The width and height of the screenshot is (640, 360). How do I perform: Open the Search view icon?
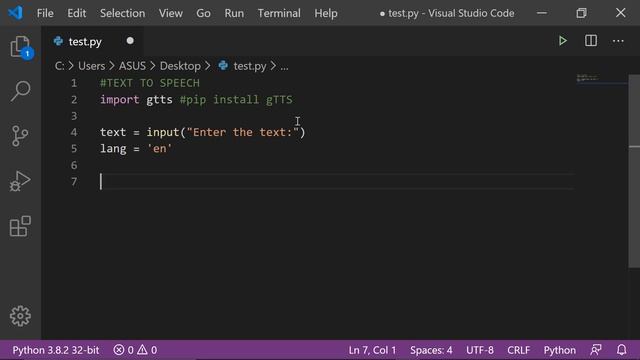tap(20, 91)
